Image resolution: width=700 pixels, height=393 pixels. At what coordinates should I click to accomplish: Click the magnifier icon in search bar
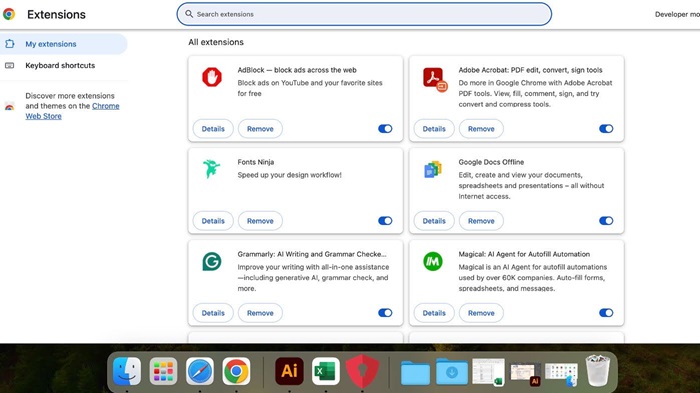[x=189, y=14]
